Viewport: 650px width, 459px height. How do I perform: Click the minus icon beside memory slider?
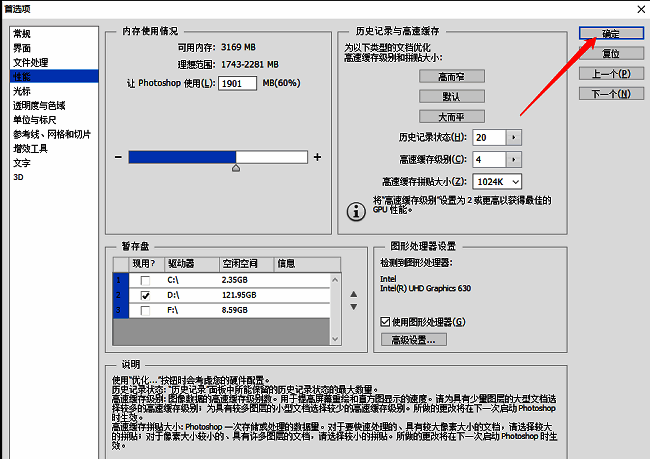[118, 157]
